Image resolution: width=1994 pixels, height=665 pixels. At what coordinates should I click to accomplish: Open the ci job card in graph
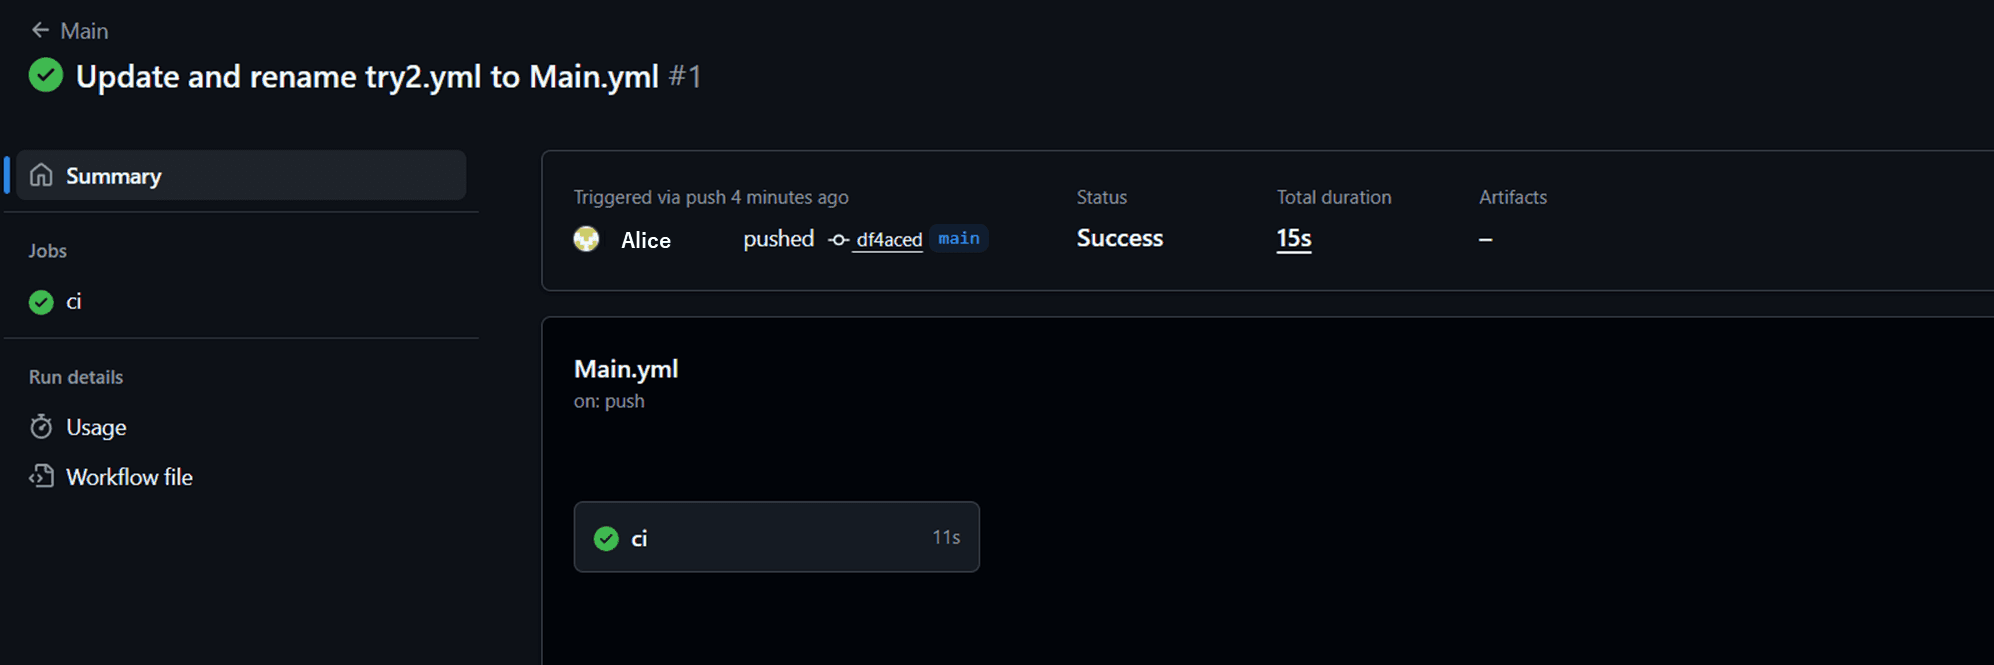[x=776, y=537]
